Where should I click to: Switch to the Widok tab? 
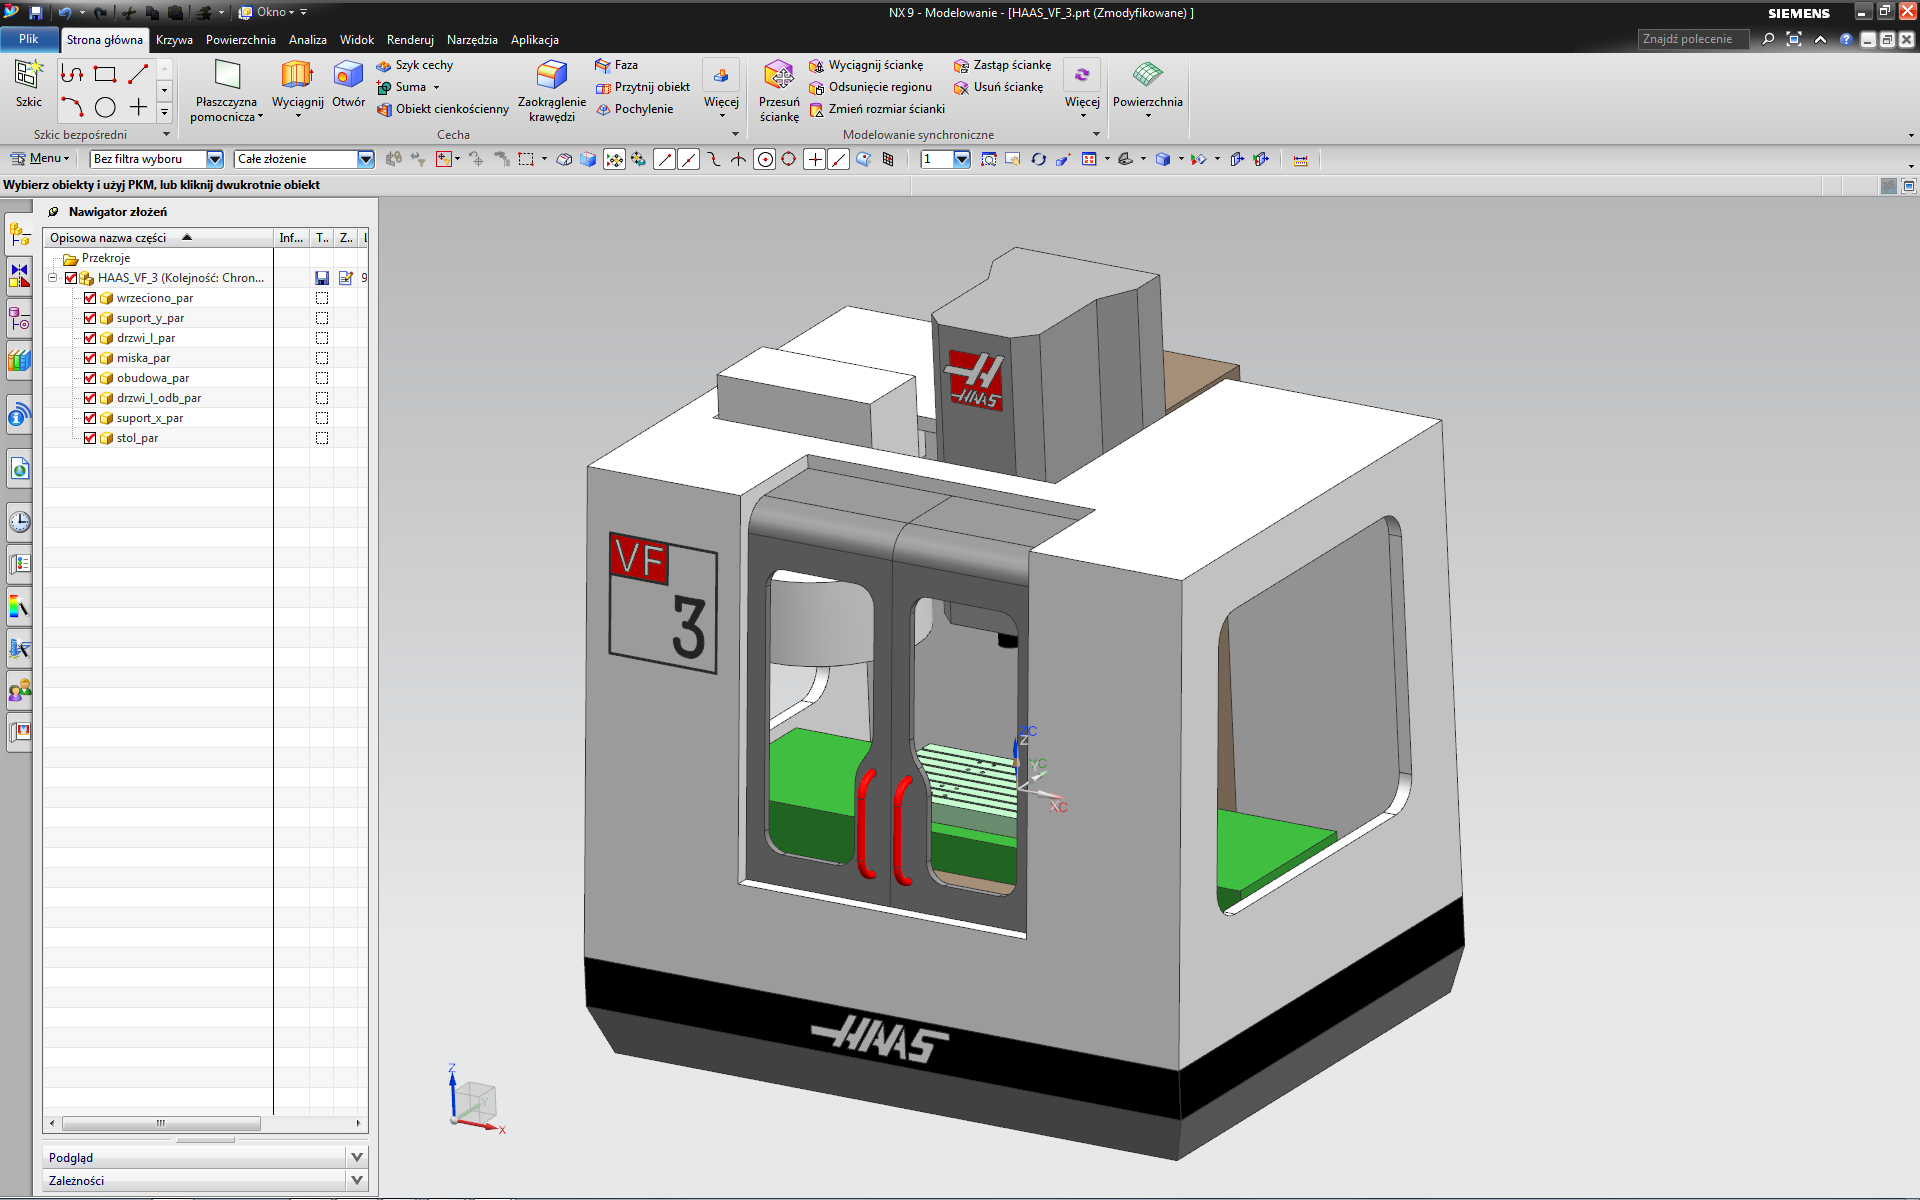pos(357,40)
